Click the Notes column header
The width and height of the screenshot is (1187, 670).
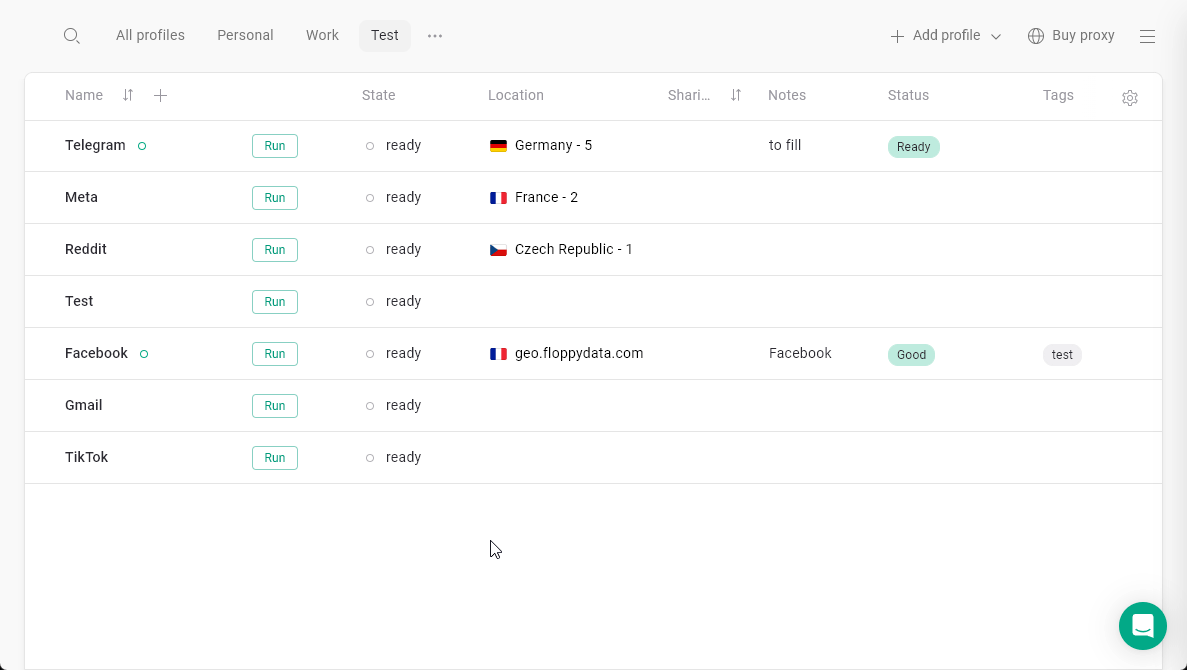(787, 95)
